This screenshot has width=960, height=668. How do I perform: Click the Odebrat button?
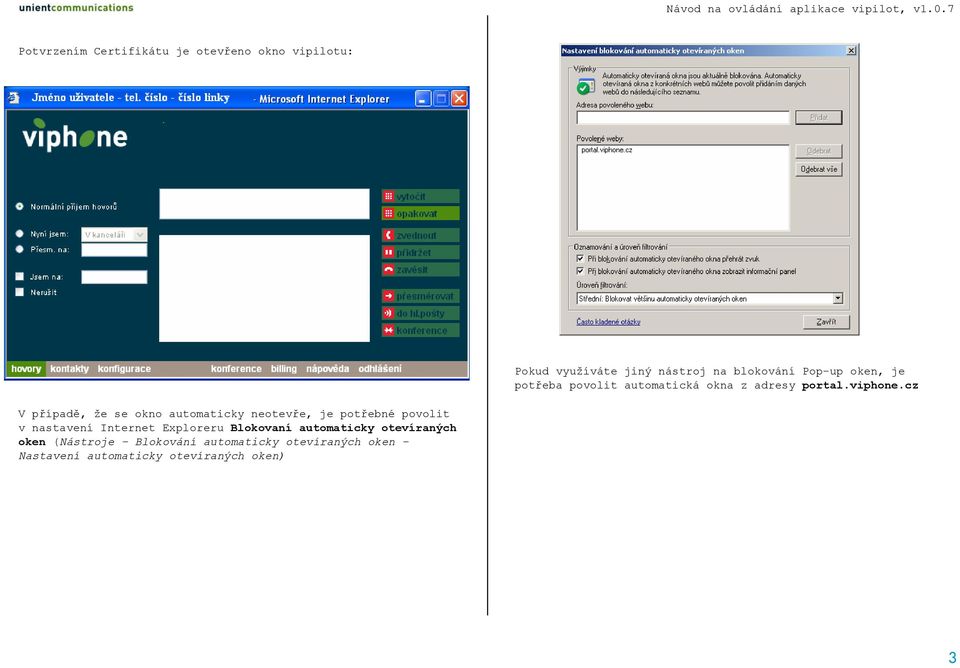(x=819, y=151)
